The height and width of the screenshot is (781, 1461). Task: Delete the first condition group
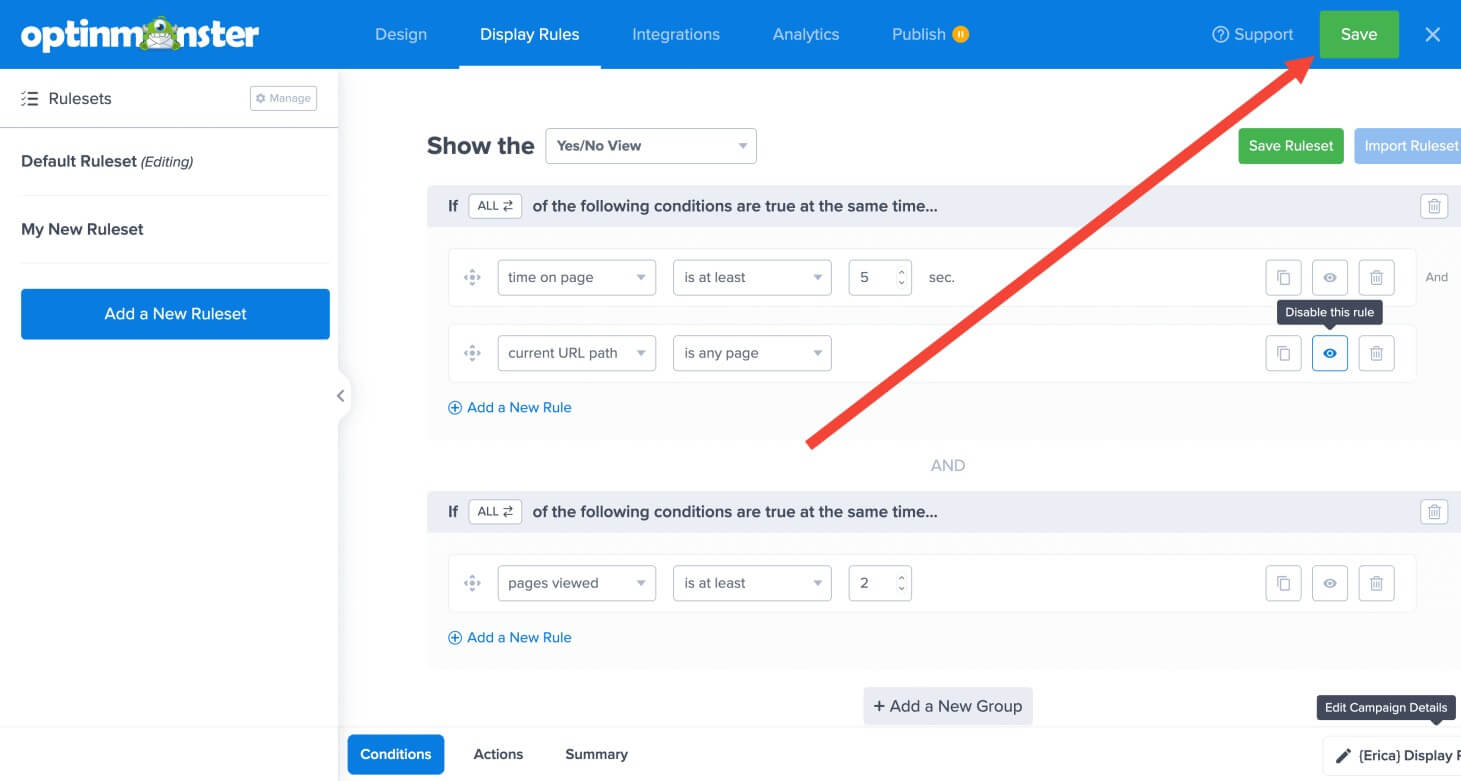[1434, 206]
